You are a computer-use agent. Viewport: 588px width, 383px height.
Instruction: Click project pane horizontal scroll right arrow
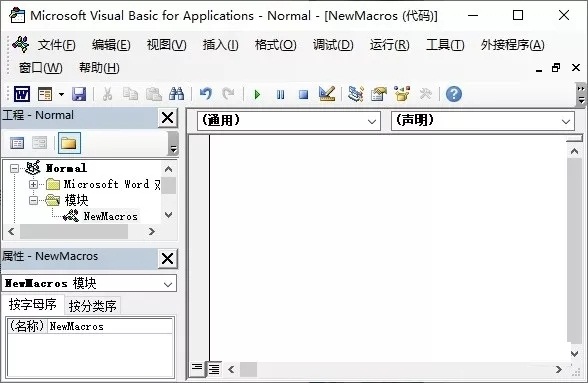(152, 231)
